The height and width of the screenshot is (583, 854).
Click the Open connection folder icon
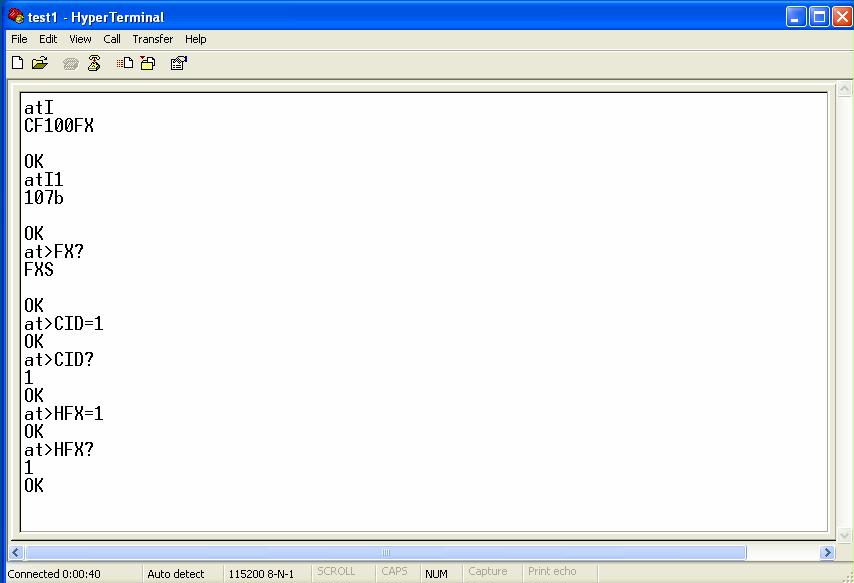point(40,63)
